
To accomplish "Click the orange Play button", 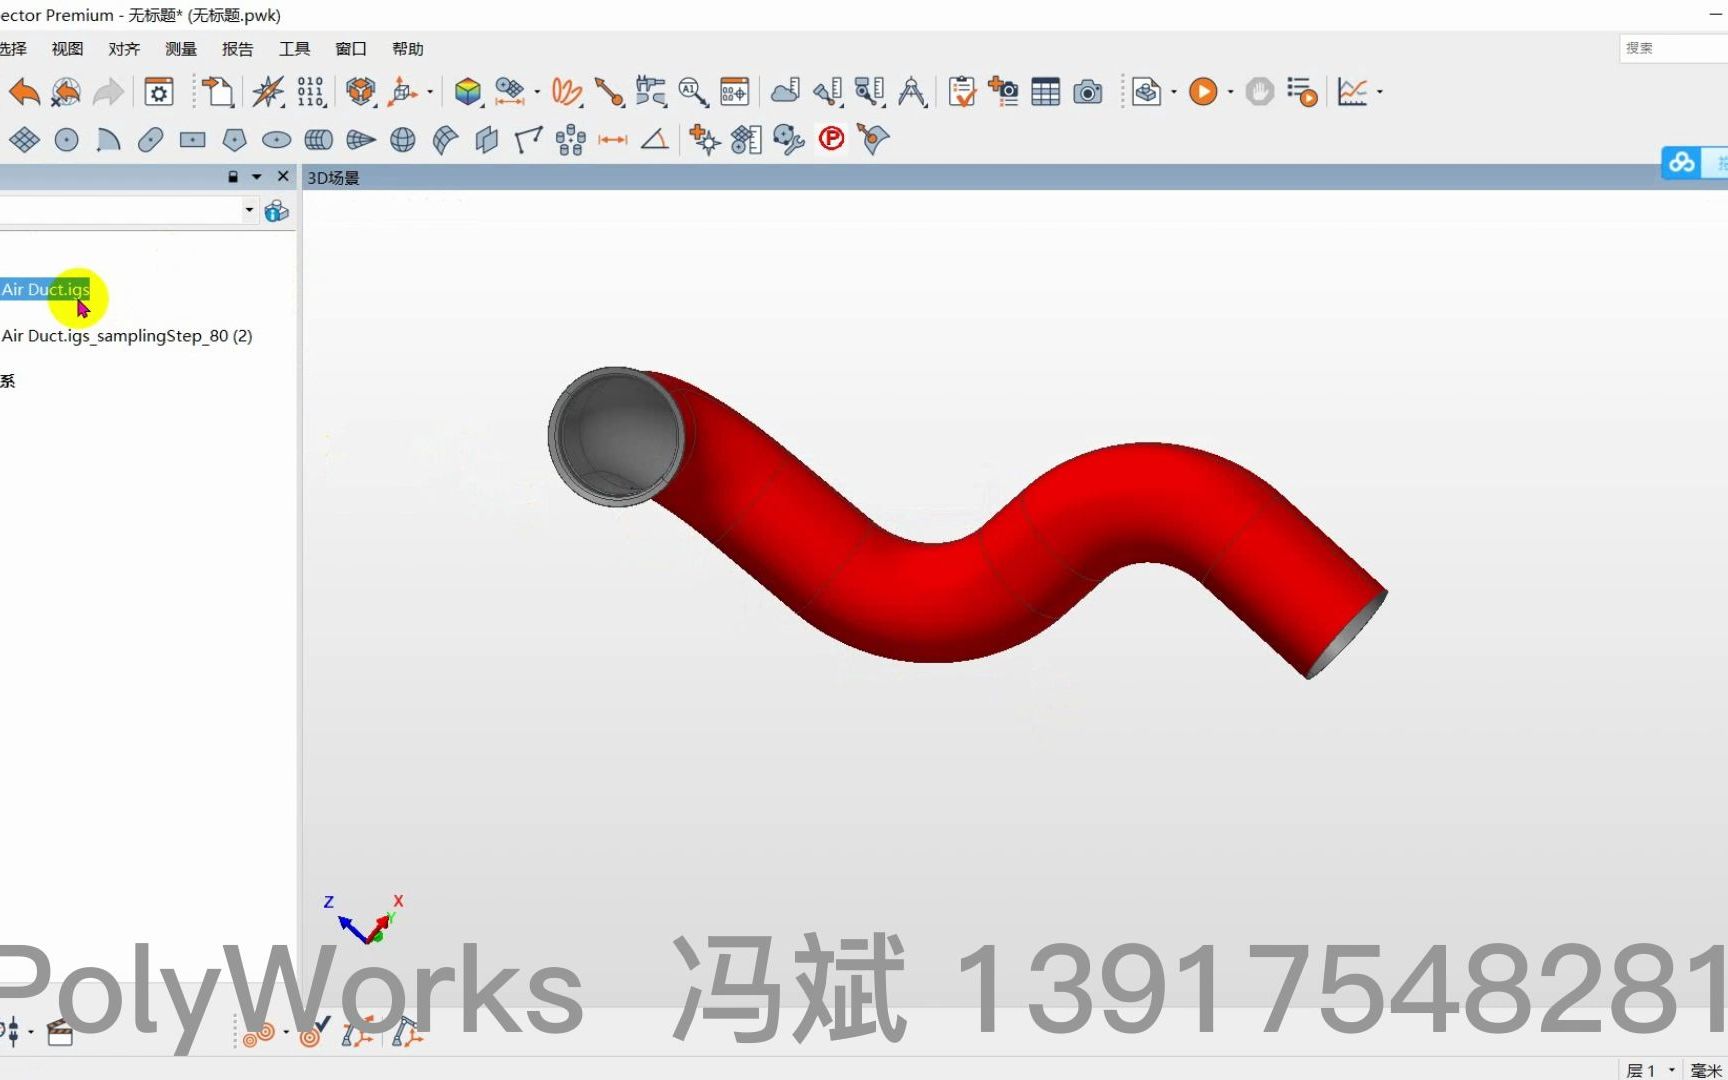I will point(1203,92).
